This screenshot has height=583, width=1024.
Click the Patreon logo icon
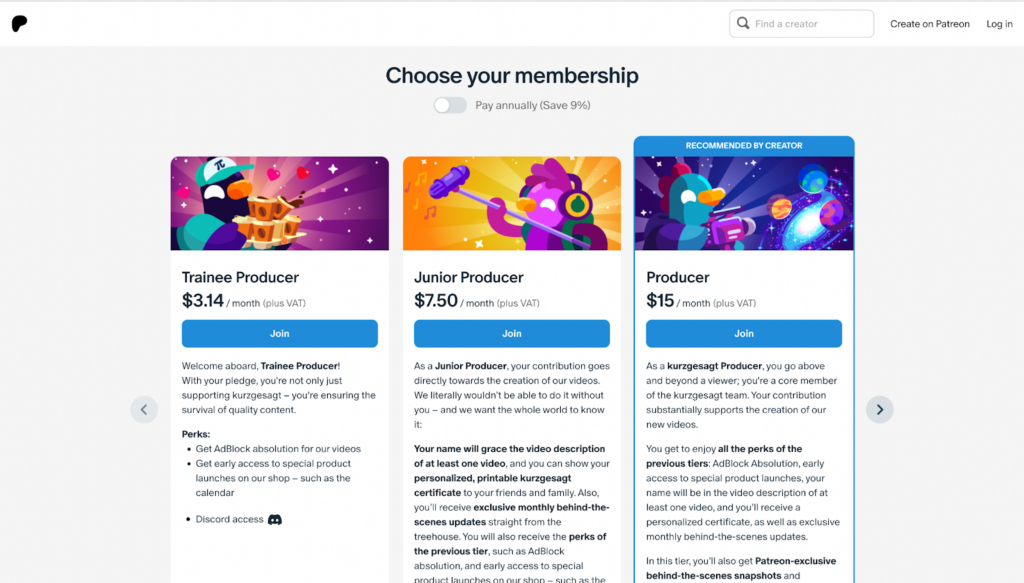coord(20,24)
